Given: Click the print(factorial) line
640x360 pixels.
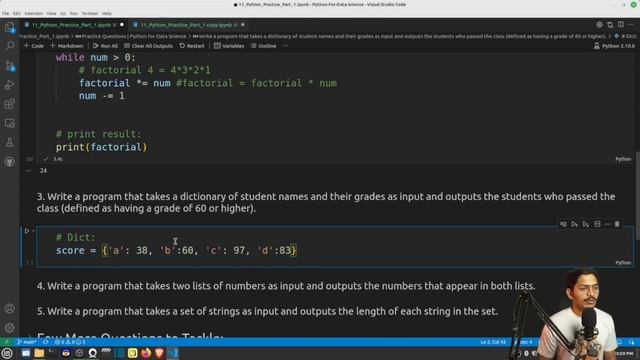Looking at the screenshot, I should pos(101,147).
